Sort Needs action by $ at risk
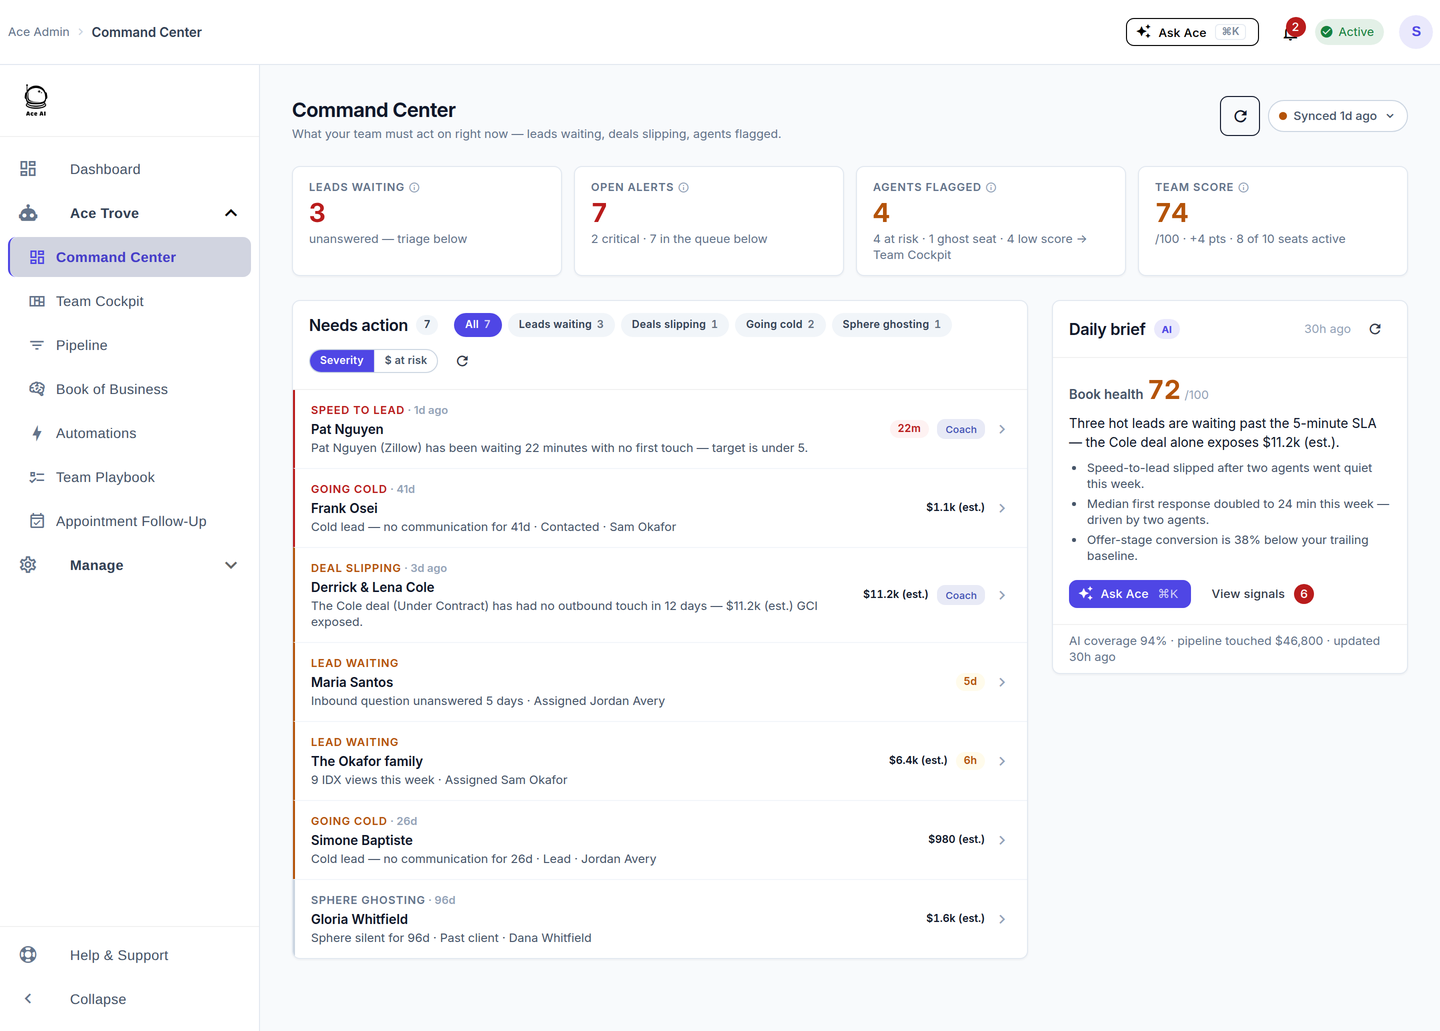 pyautogui.click(x=406, y=361)
